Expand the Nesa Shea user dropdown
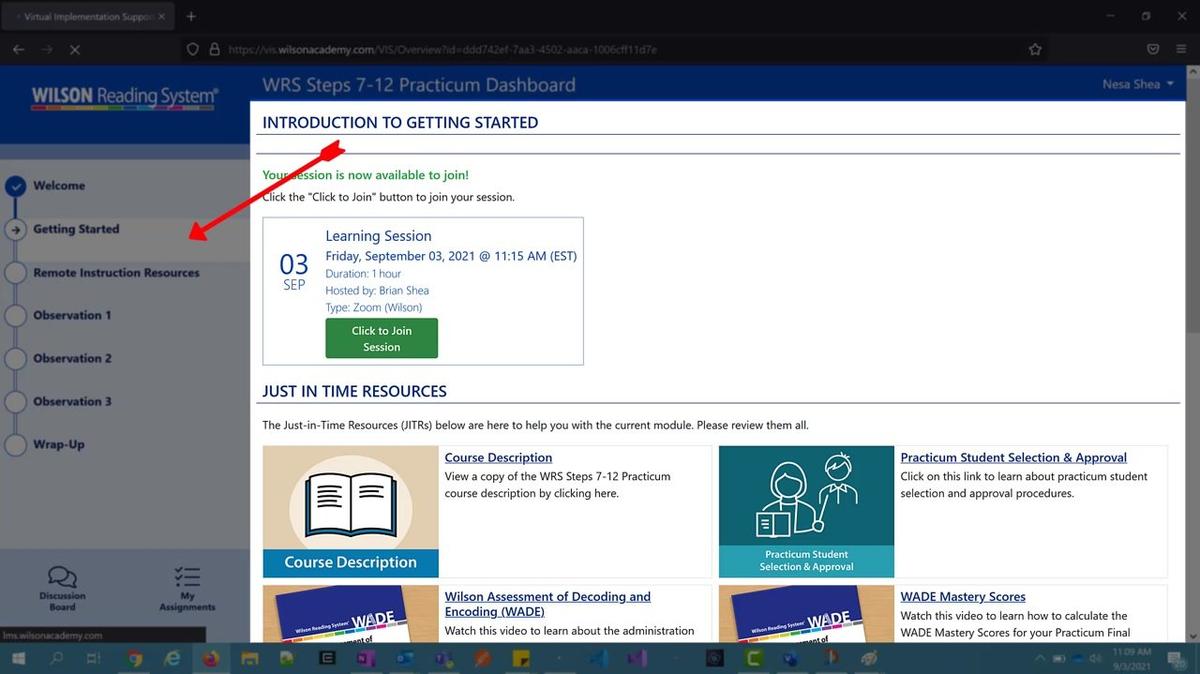The image size is (1200, 674). (x=1138, y=84)
